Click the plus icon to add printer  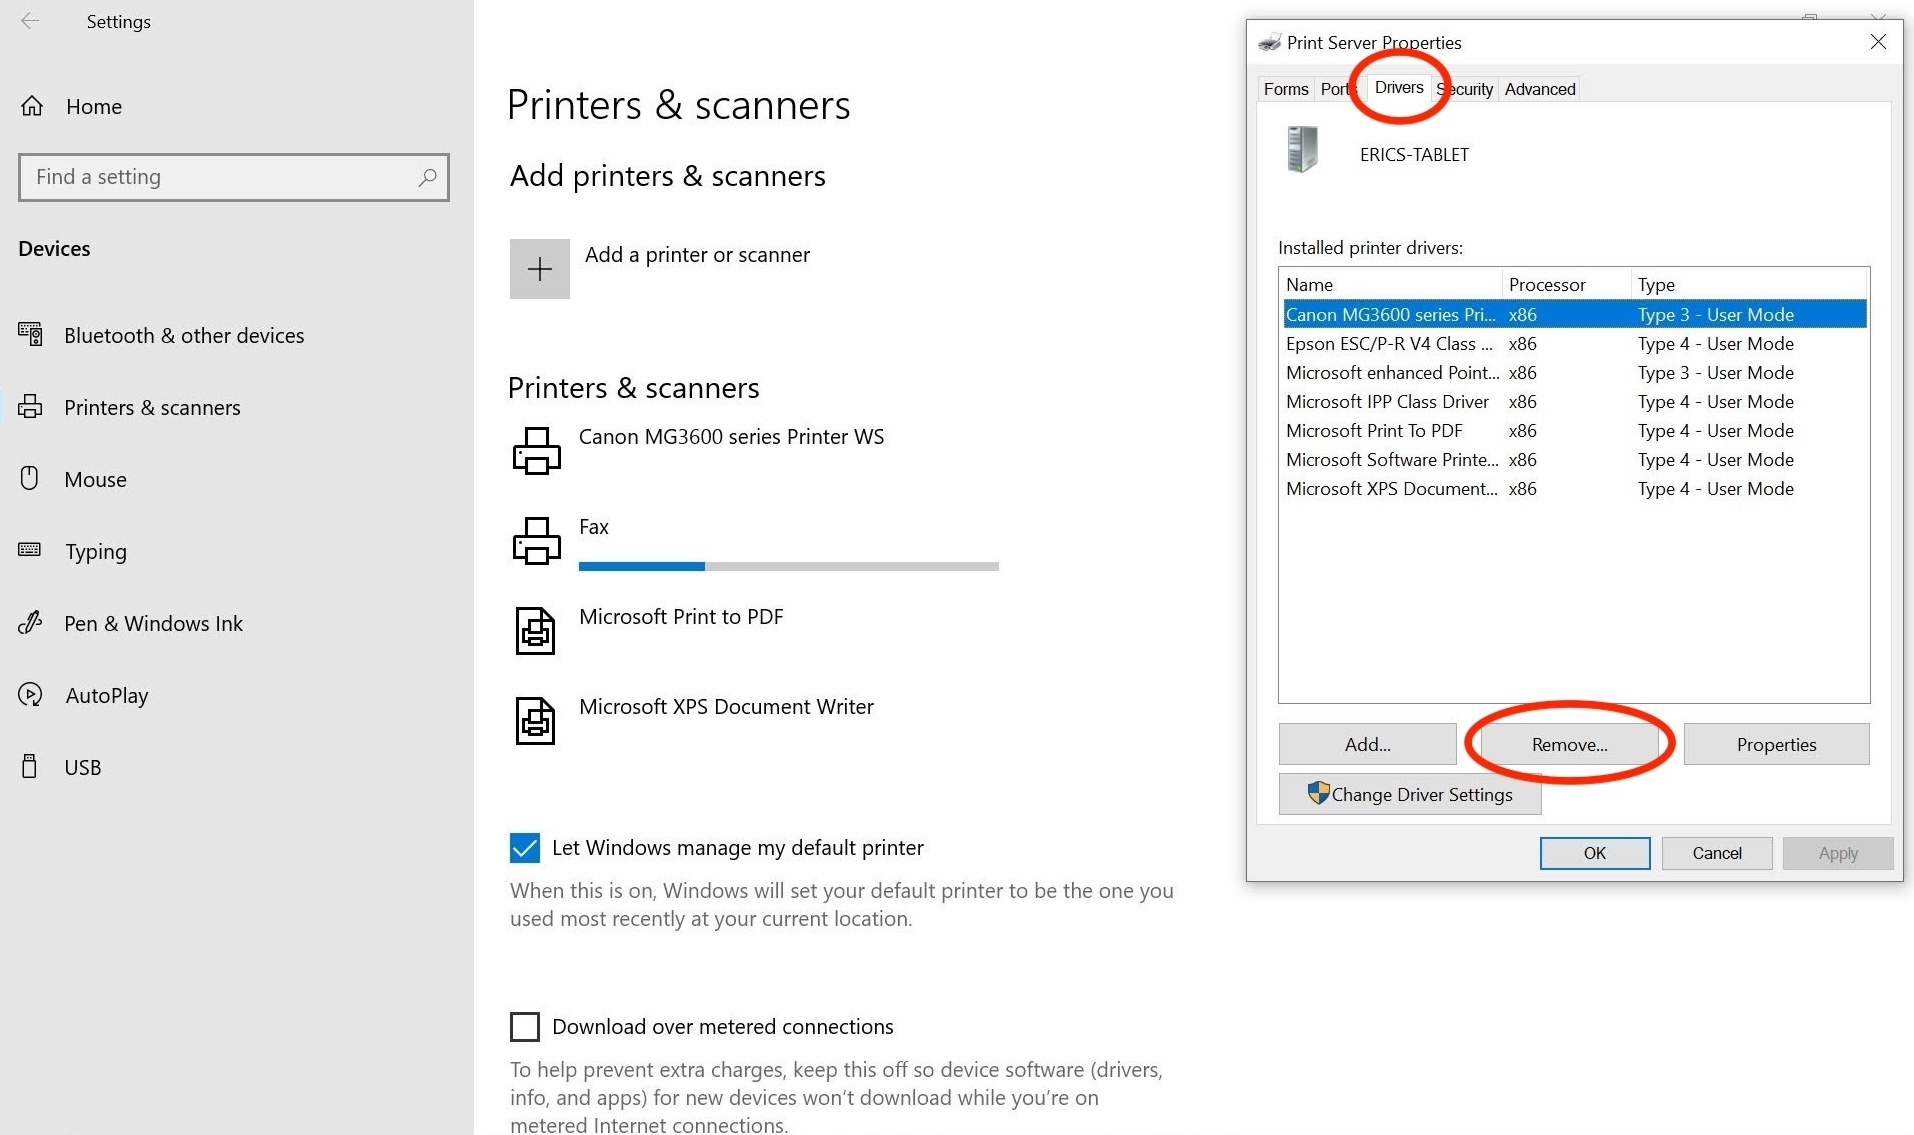pyautogui.click(x=540, y=268)
